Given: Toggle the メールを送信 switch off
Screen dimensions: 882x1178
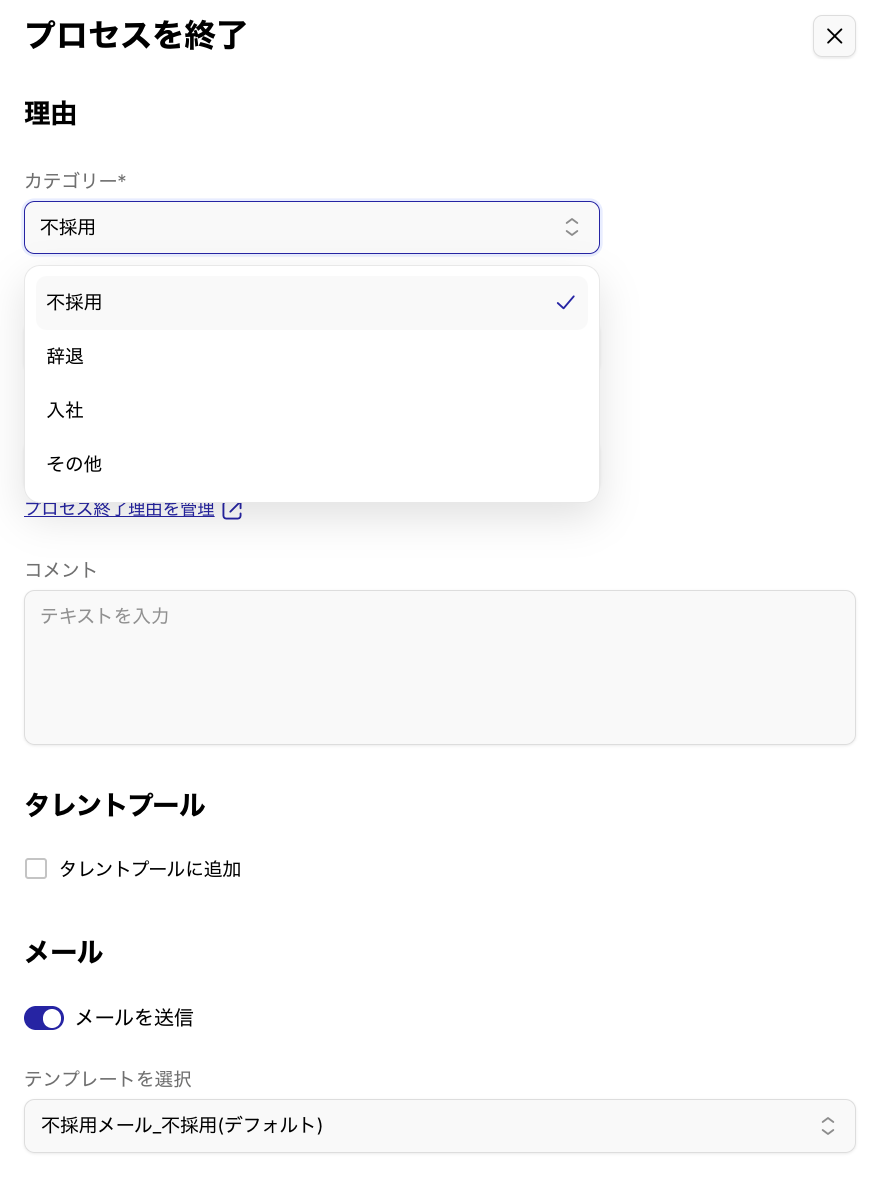Looking at the screenshot, I should (x=44, y=1018).
